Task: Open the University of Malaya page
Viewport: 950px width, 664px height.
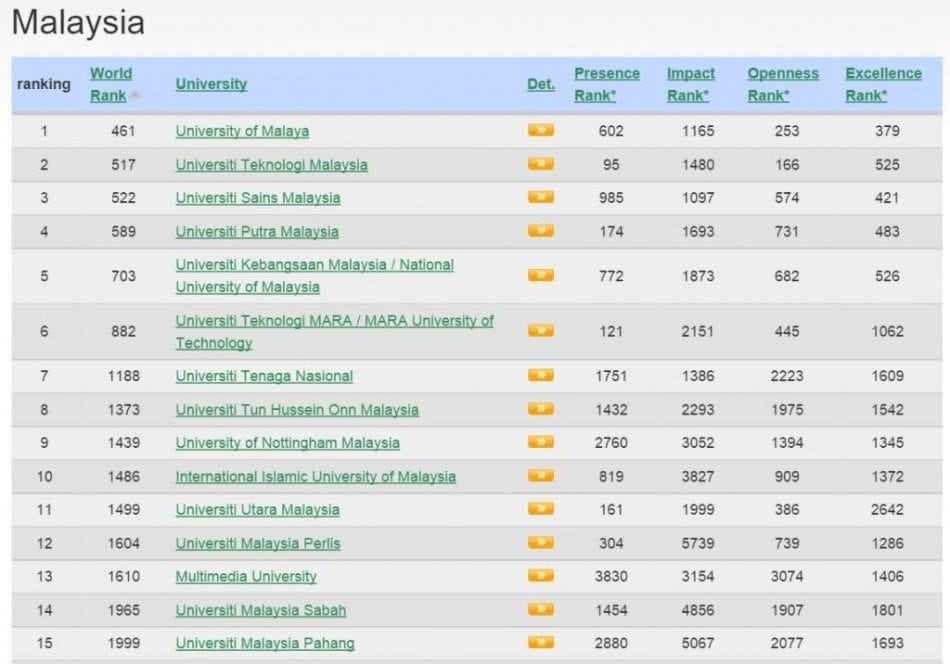Action: (x=244, y=131)
